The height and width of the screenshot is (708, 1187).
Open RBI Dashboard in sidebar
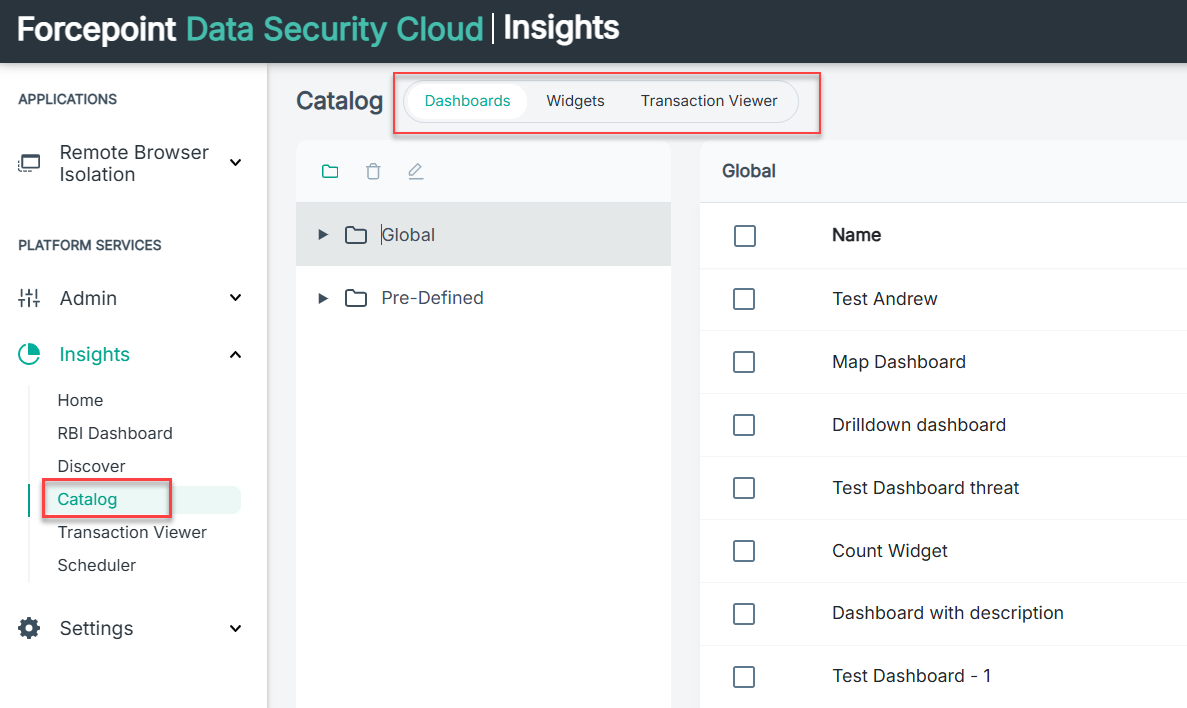[x=115, y=433]
